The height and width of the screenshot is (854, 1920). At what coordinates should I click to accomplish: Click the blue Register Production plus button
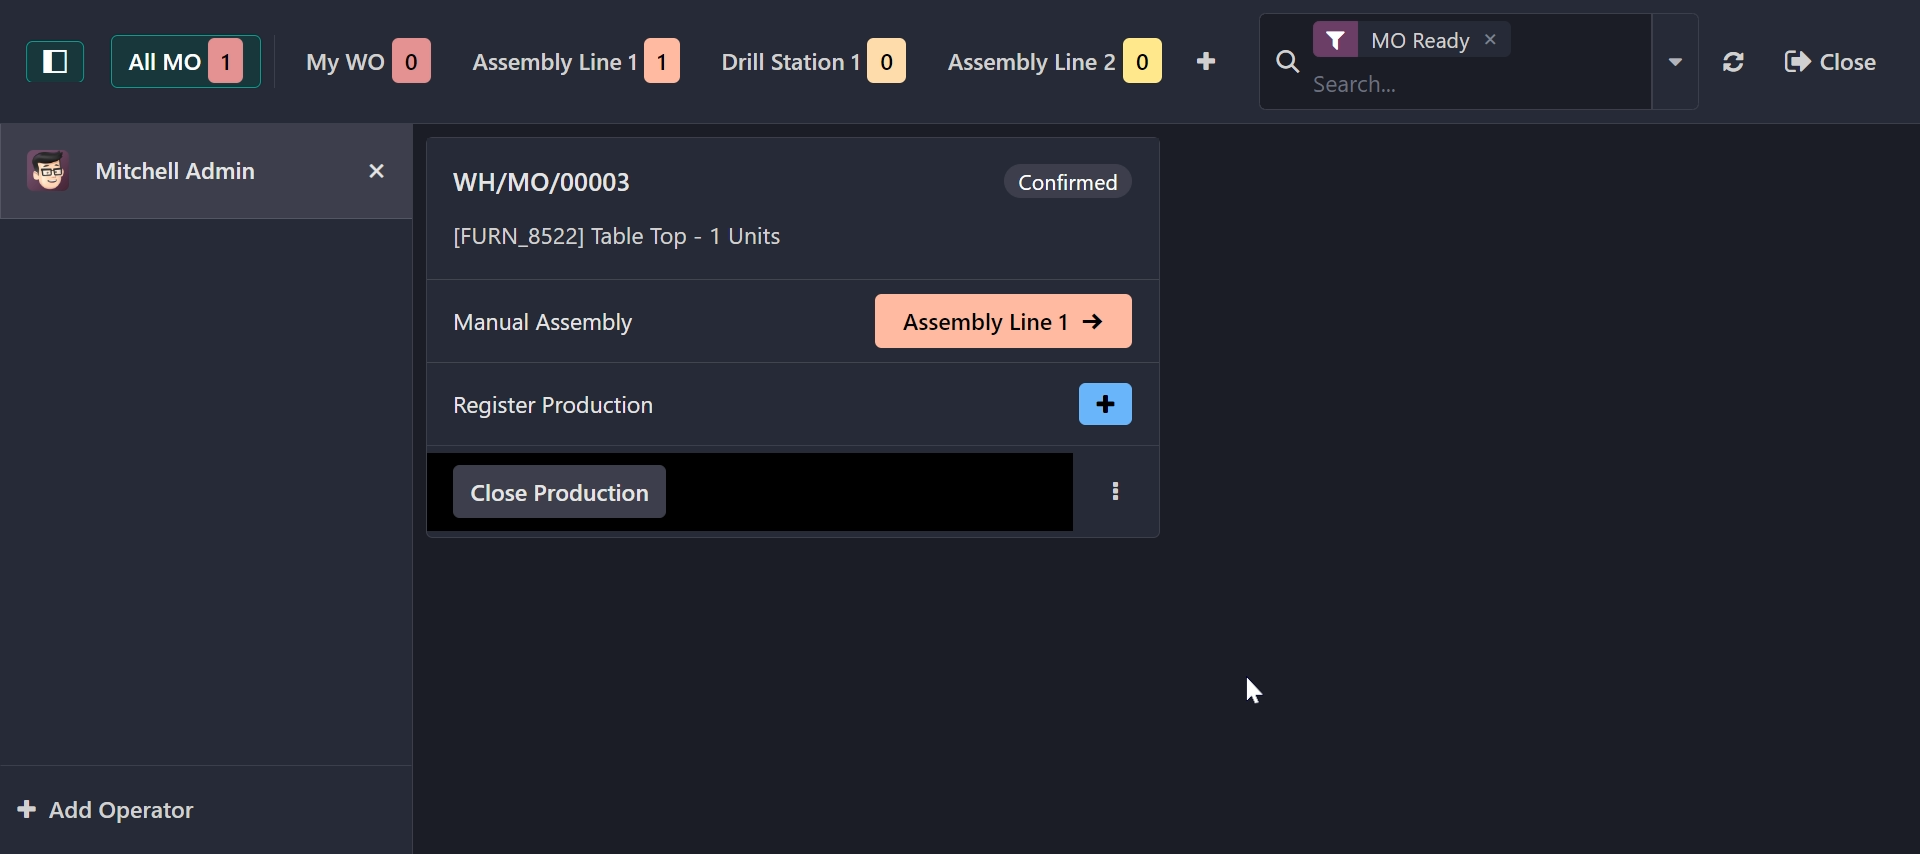pos(1105,405)
